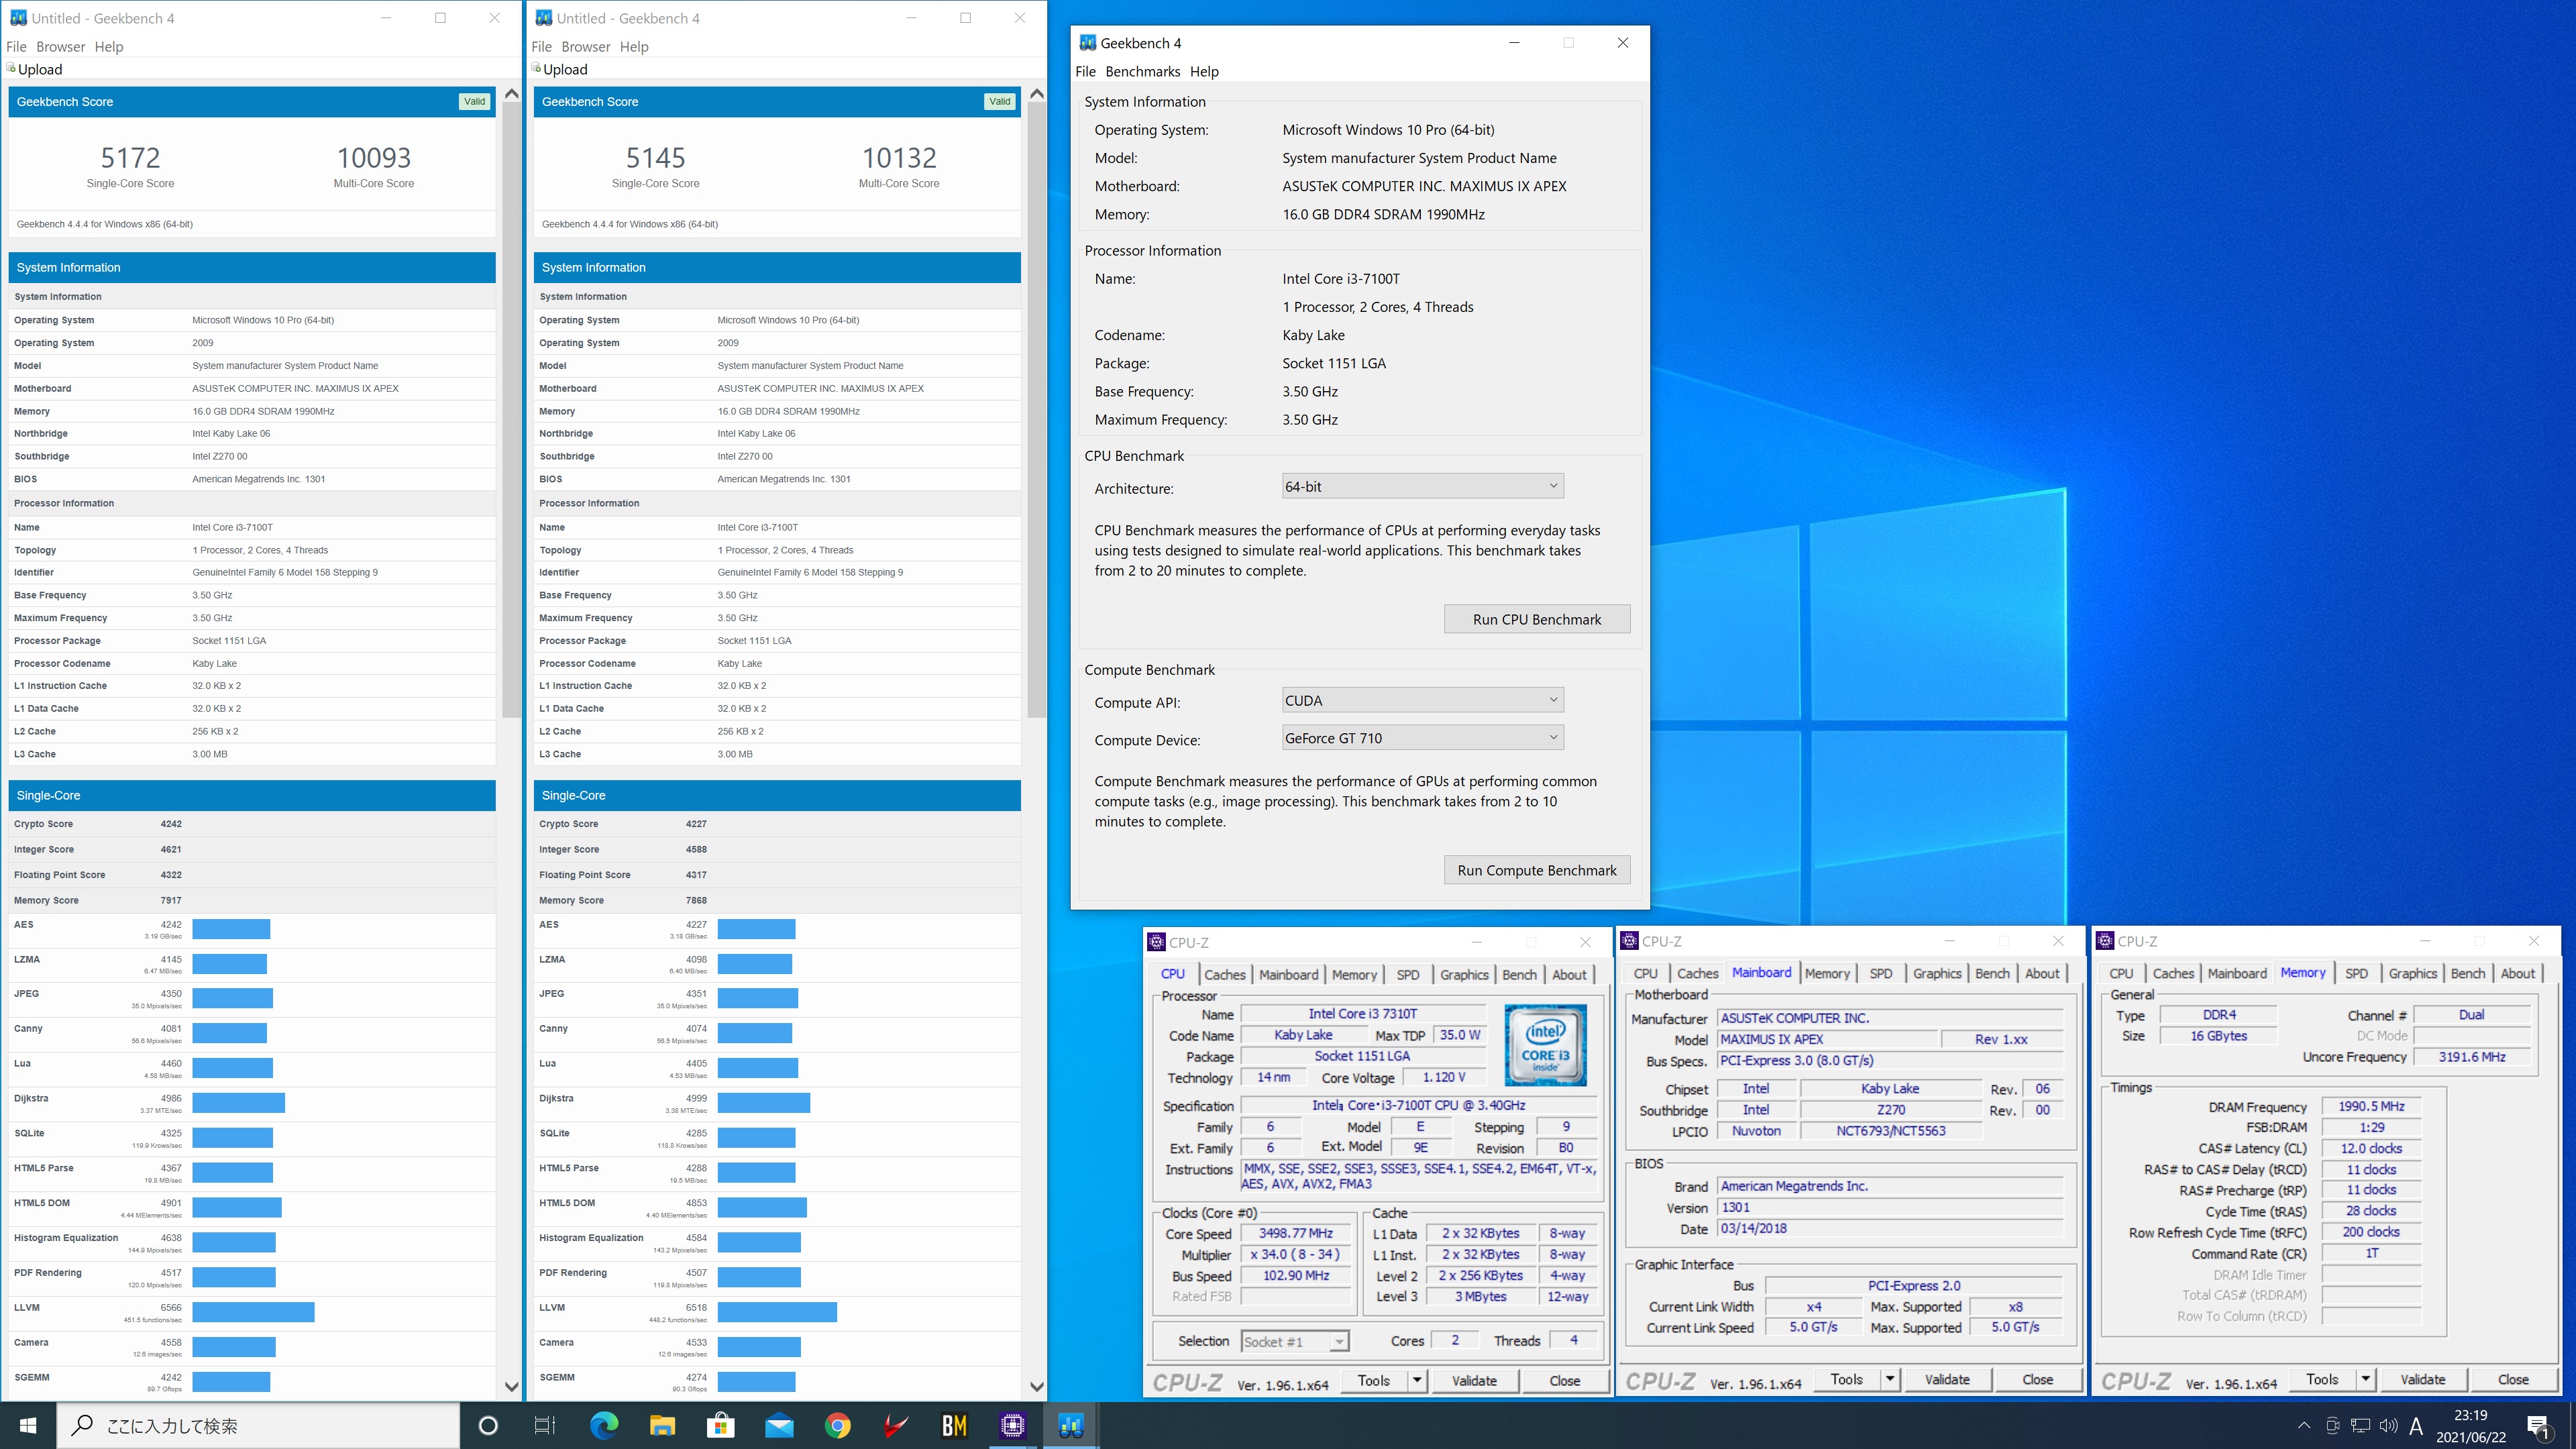Open the Architecture 64-bit dropdown

pyautogui.click(x=1422, y=486)
